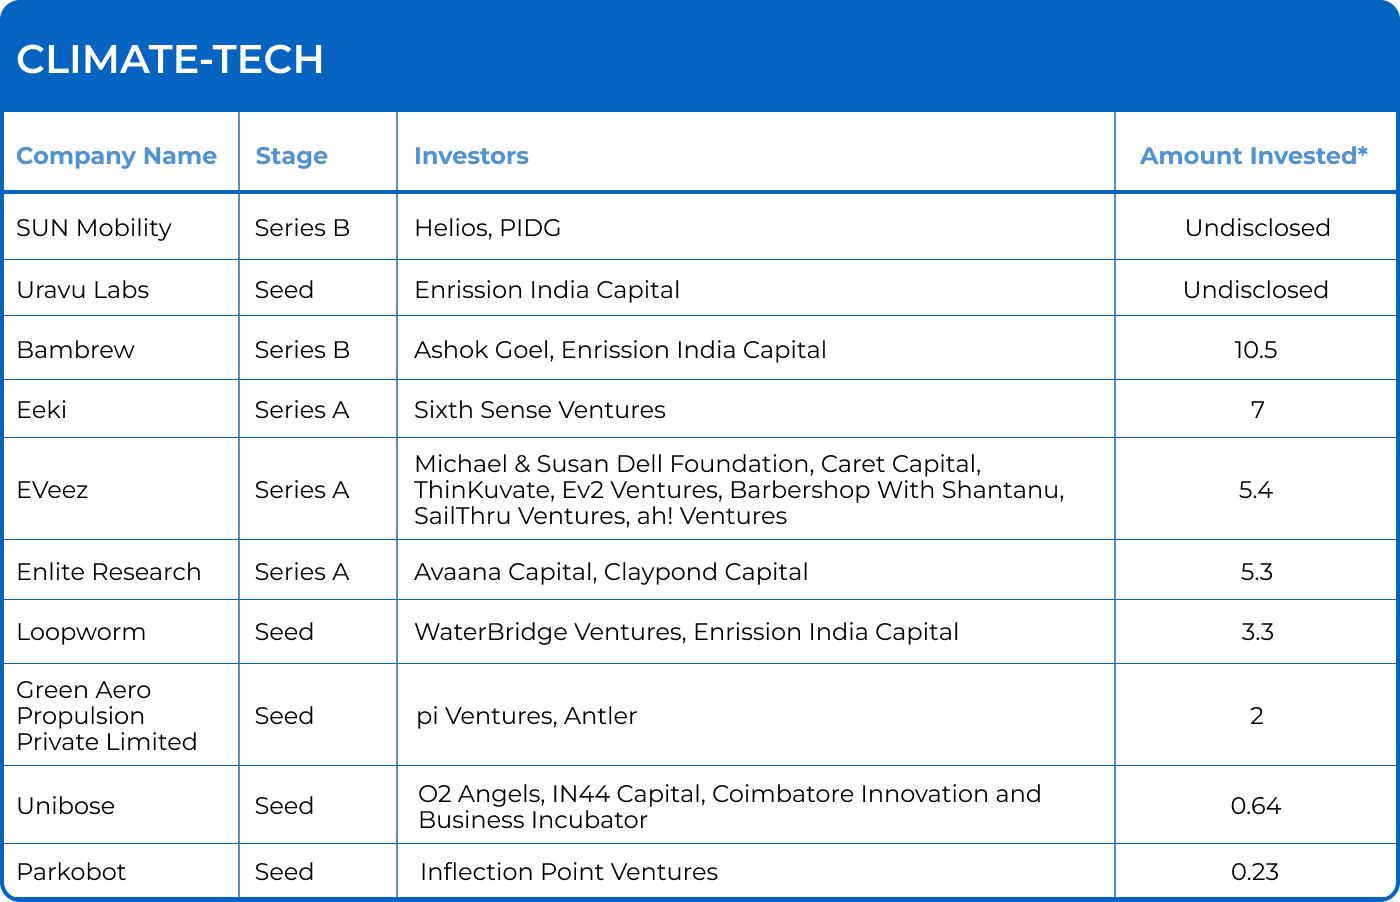Click the CLIMATE-TECH table title
This screenshot has width=1400, height=902.
click(x=170, y=60)
